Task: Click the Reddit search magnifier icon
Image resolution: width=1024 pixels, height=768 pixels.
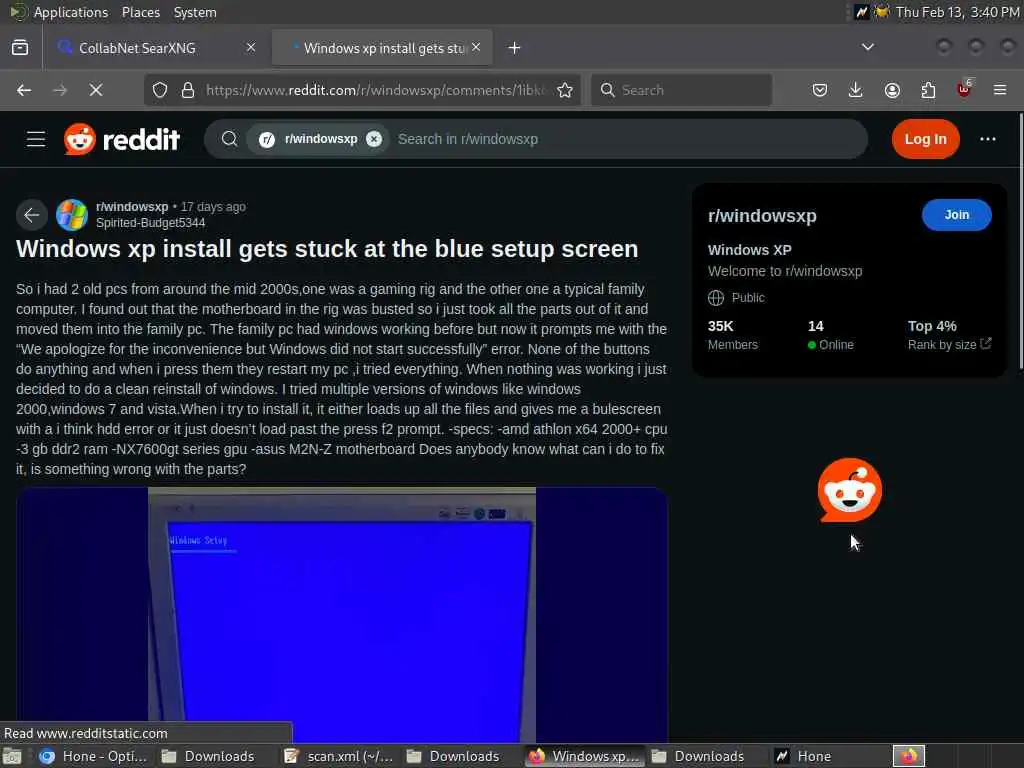Action: tap(229, 139)
